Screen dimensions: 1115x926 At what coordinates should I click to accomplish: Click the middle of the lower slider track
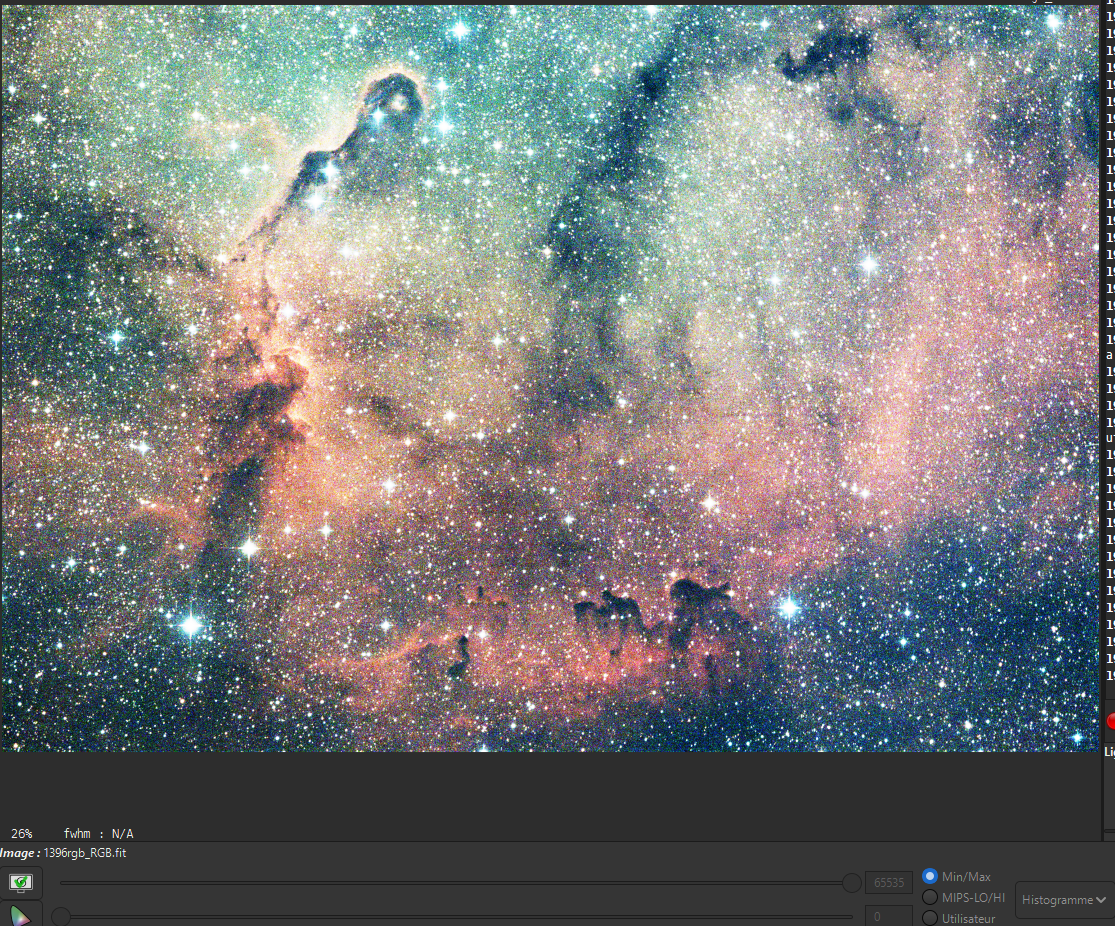coord(456,916)
